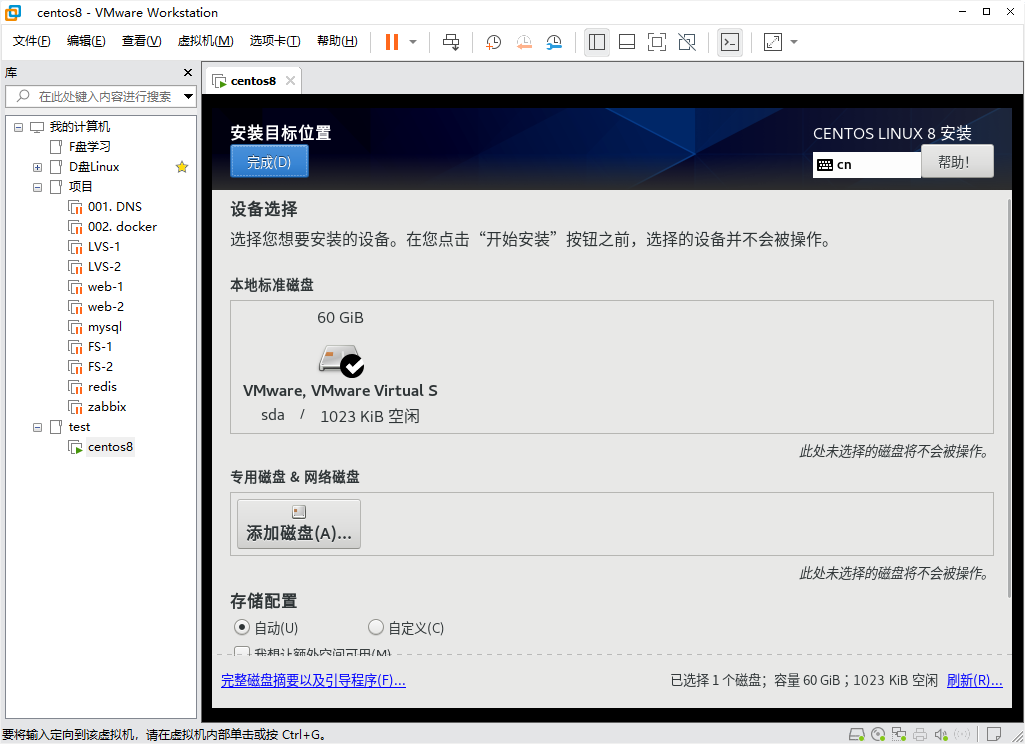Click the sound card status bar icon
1025x744 pixels.
941,734
